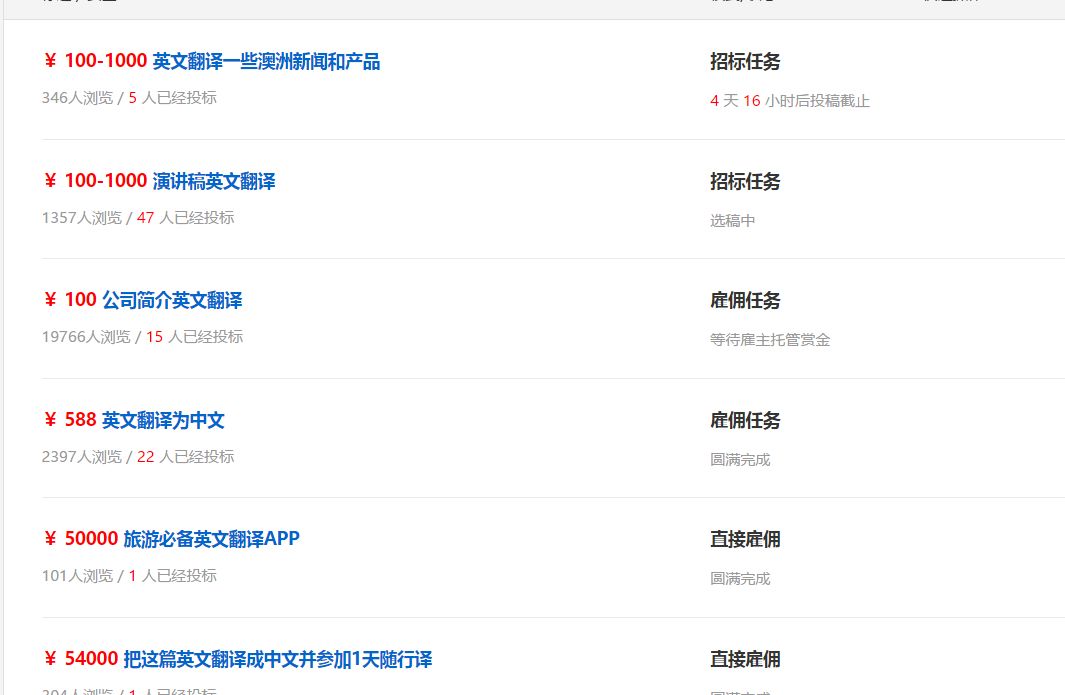
Task: Open task 把这篇英文翻译成中文并参加1天随行译
Action: click(x=277, y=659)
